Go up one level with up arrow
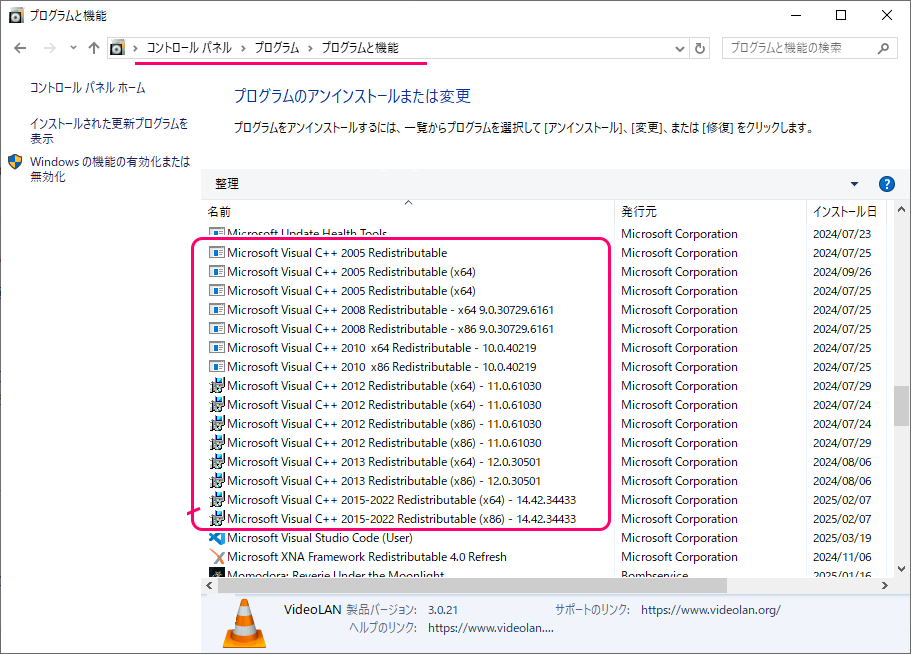The width and height of the screenshot is (911, 654). tap(94, 48)
